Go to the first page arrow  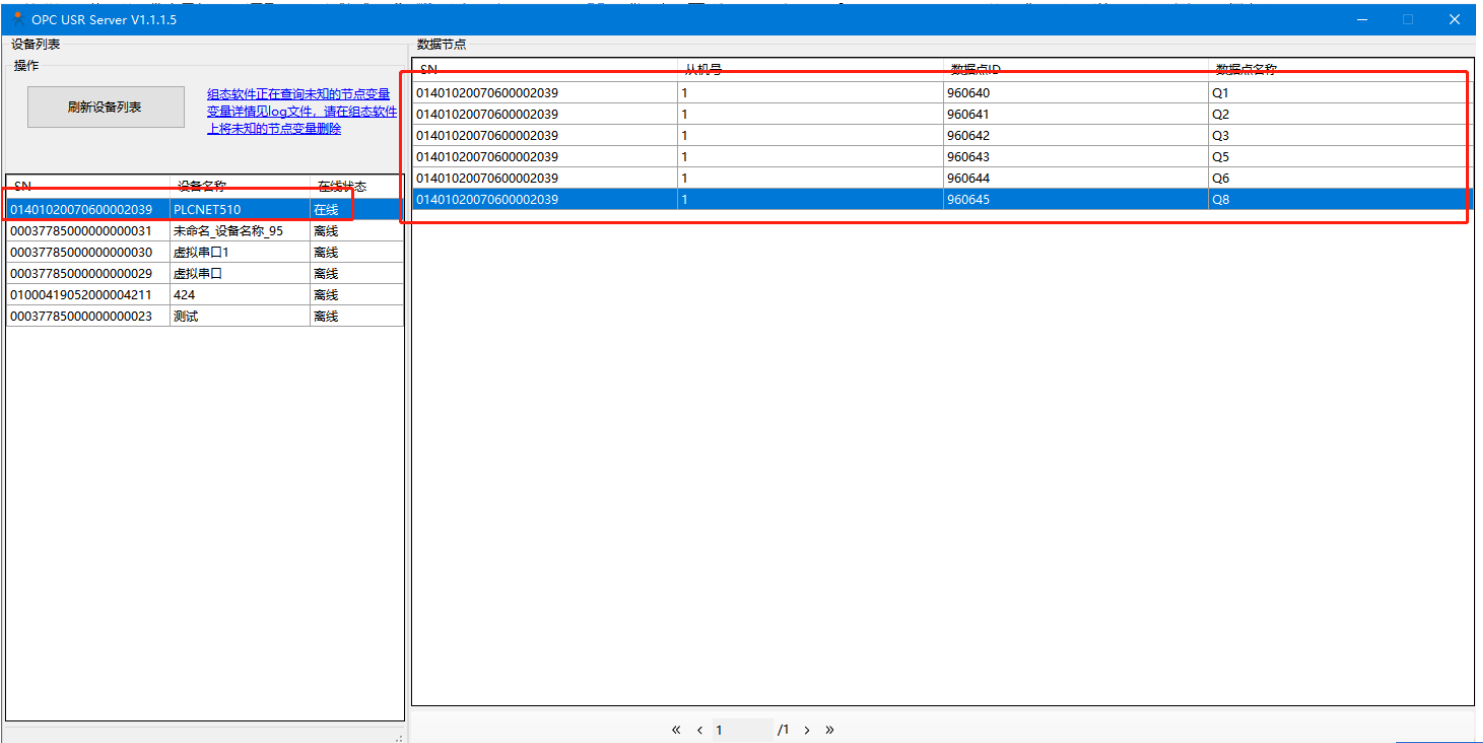click(x=676, y=730)
